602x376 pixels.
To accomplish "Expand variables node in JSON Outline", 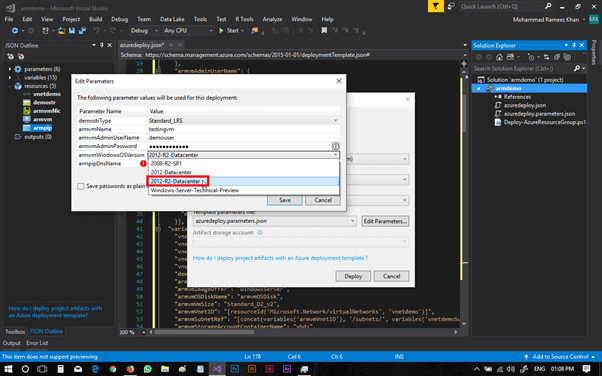I will coord(10,78).
